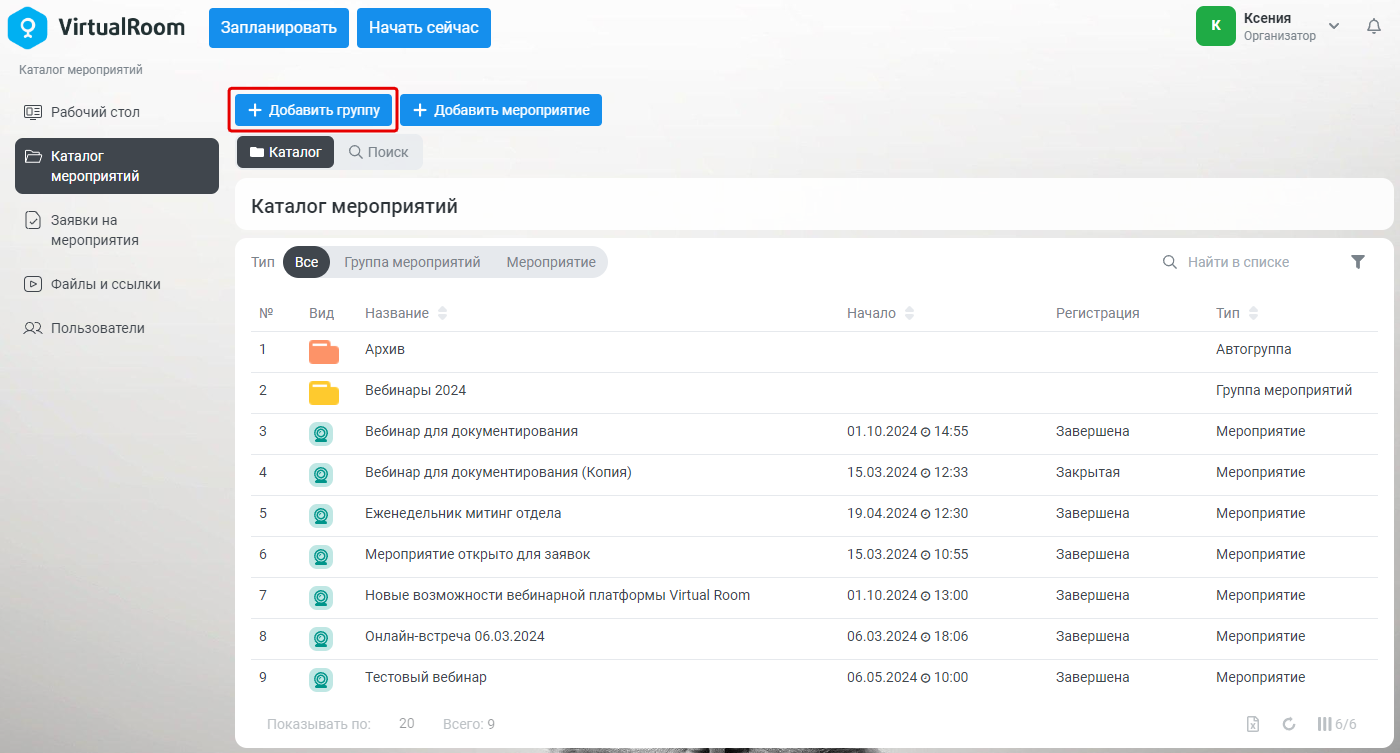The image size is (1400, 753).
Task: Click the event icon for Онлайн-встреча 06.03.2024
Action: 321,638
